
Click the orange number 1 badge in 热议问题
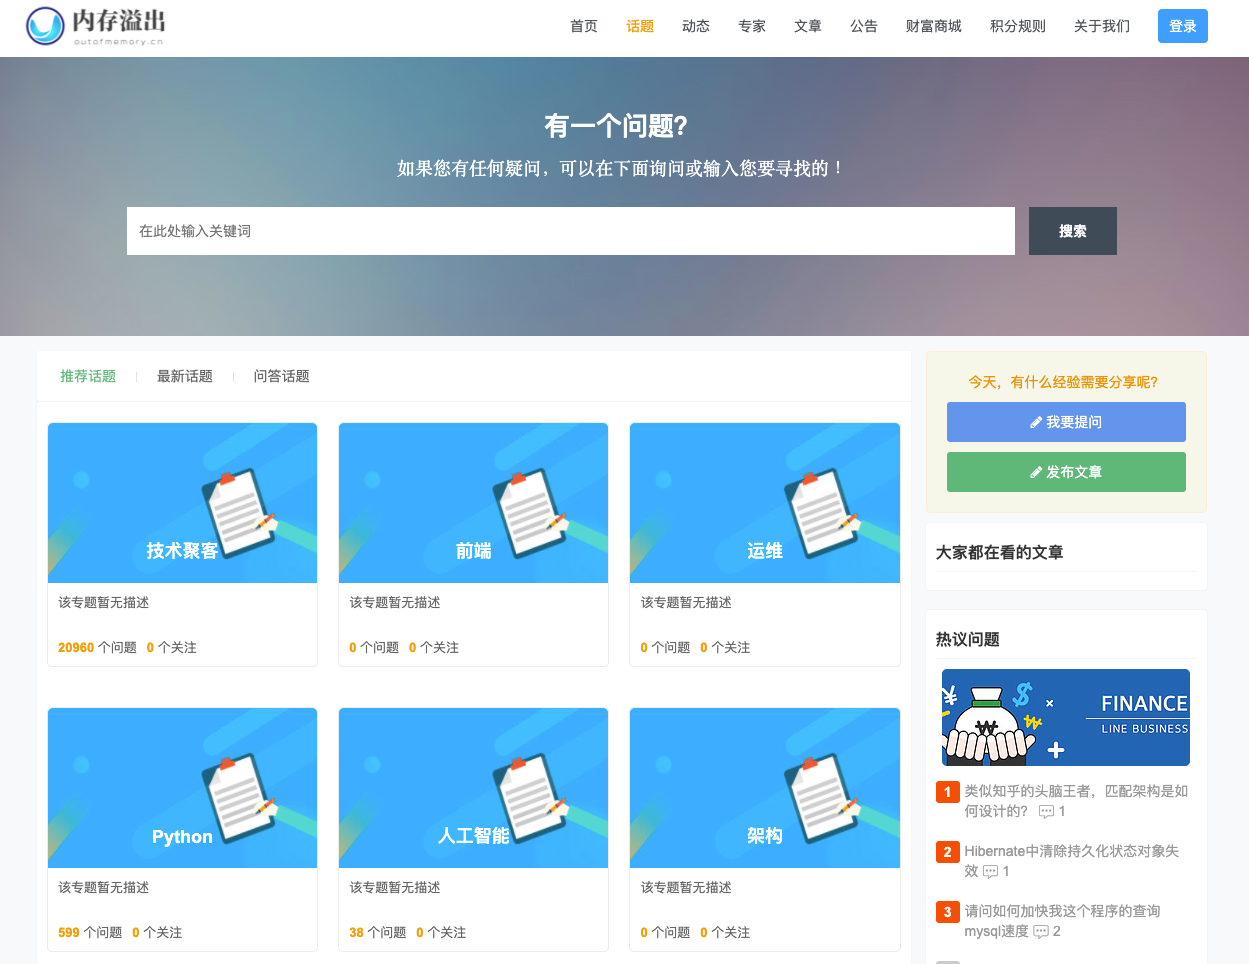point(947,792)
